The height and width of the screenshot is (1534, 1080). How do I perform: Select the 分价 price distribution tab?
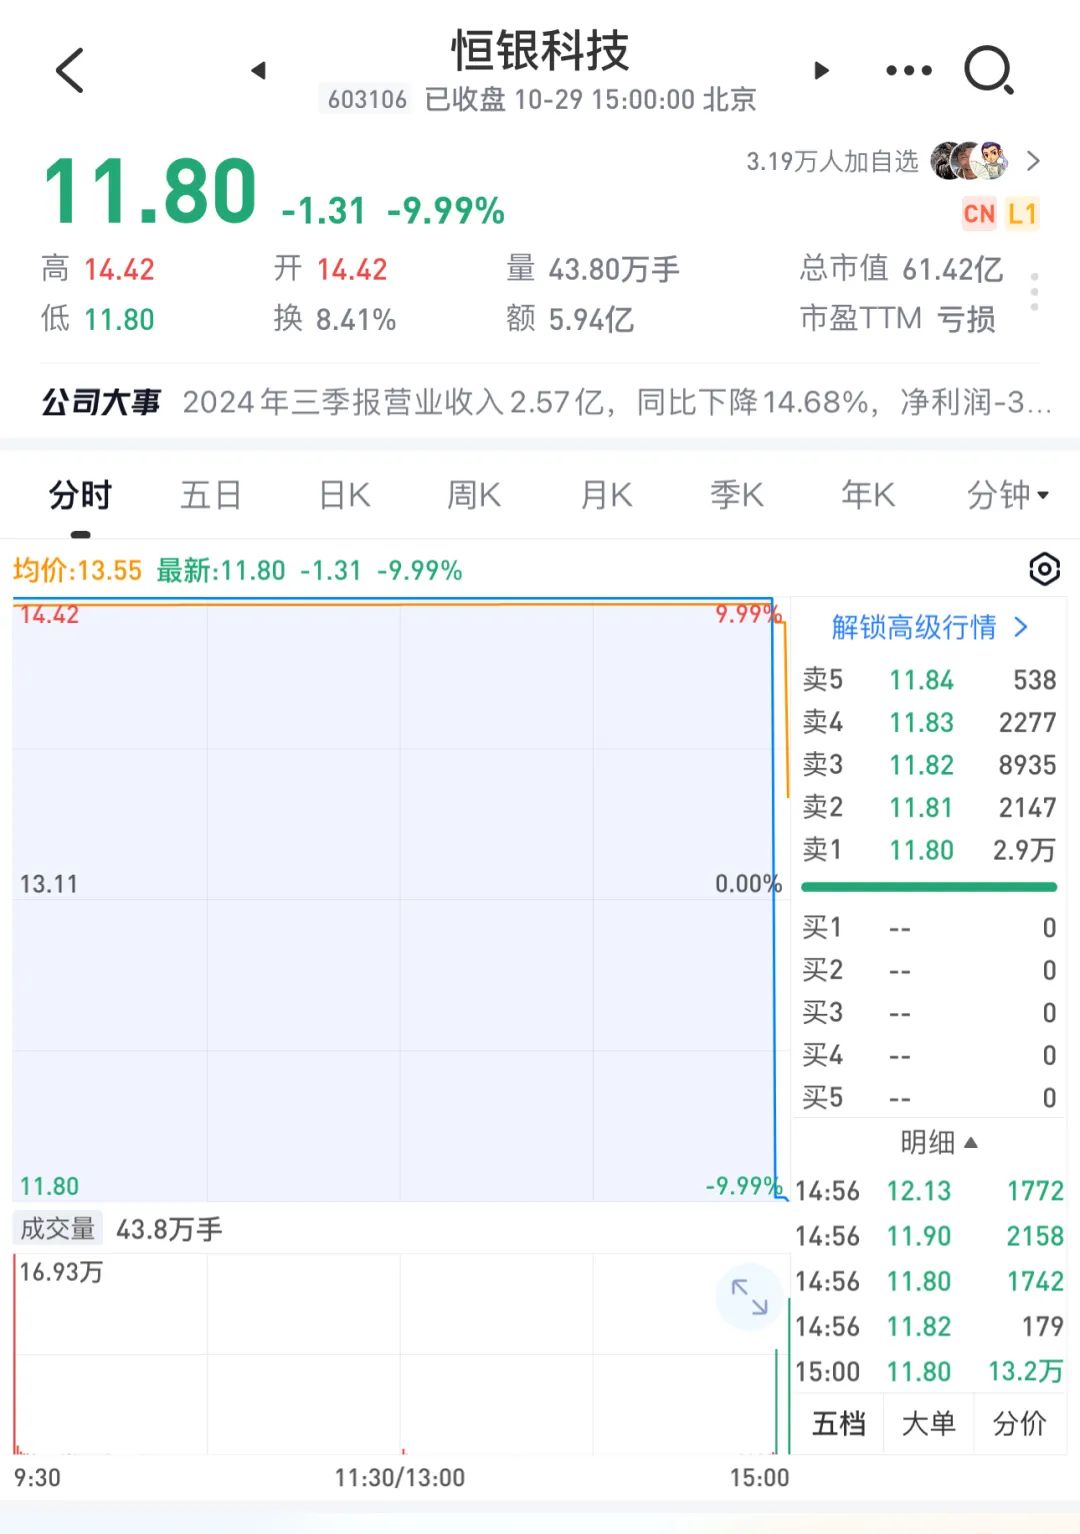pos(1020,1423)
